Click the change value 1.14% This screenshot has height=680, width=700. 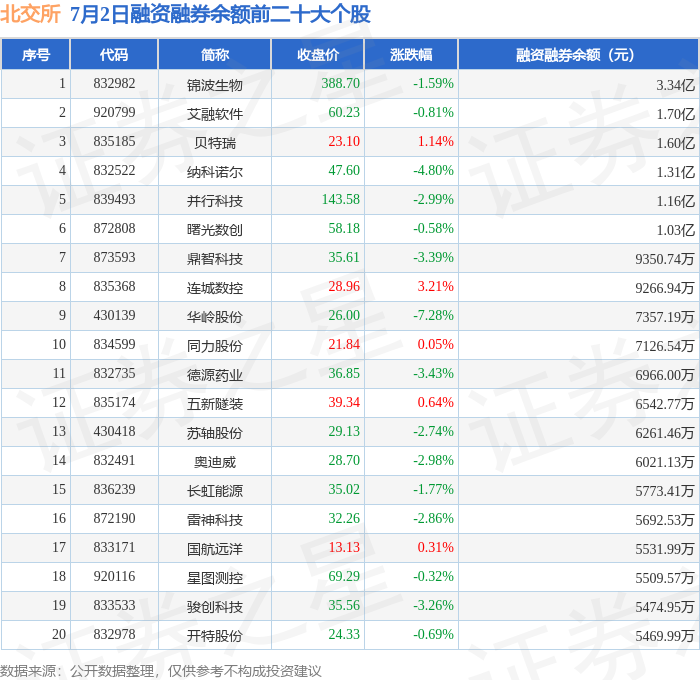coord(436,142)
